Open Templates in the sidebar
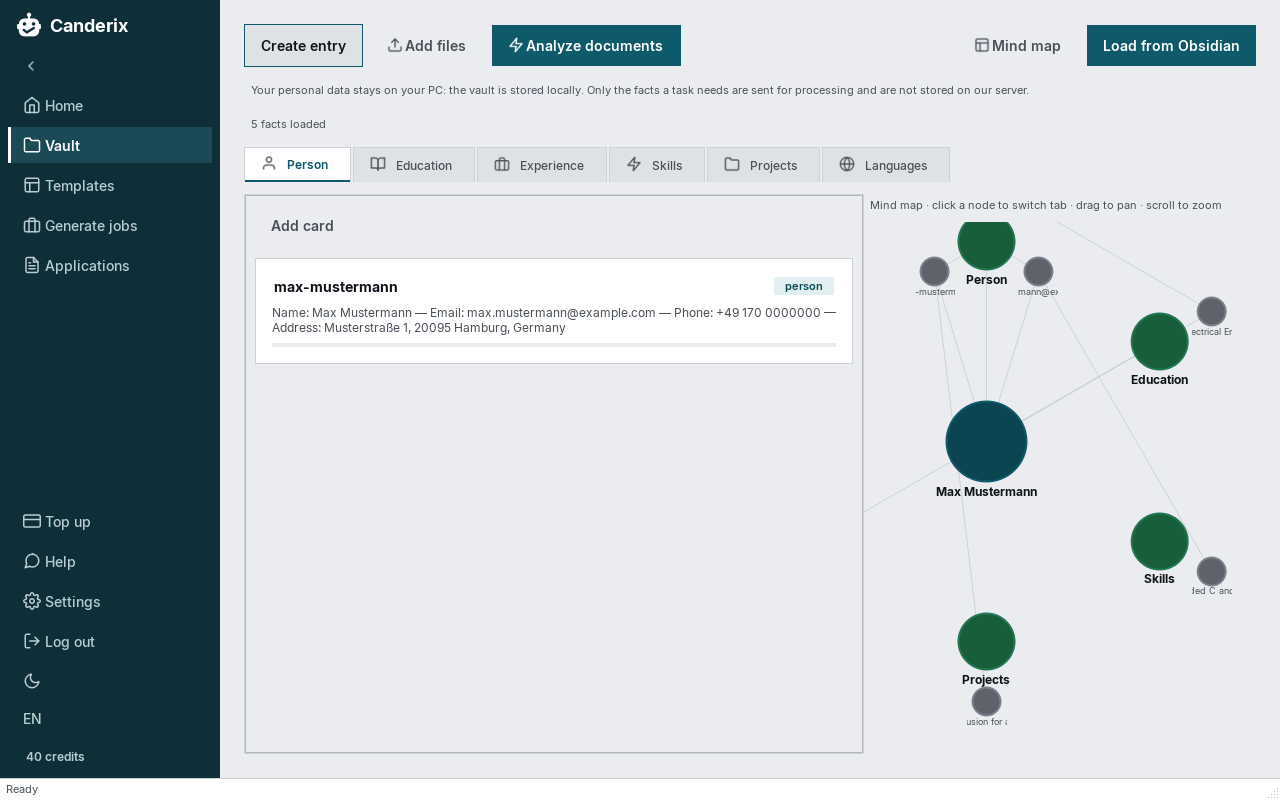The image size is (1280, 800). tap(110, 185)
